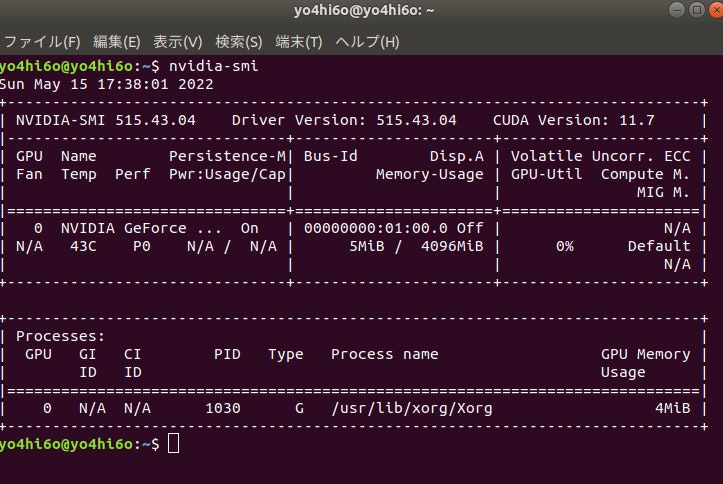Open the 端末(T) menu
This screenshot has width=723, height=484.
(x=299, y=42)
